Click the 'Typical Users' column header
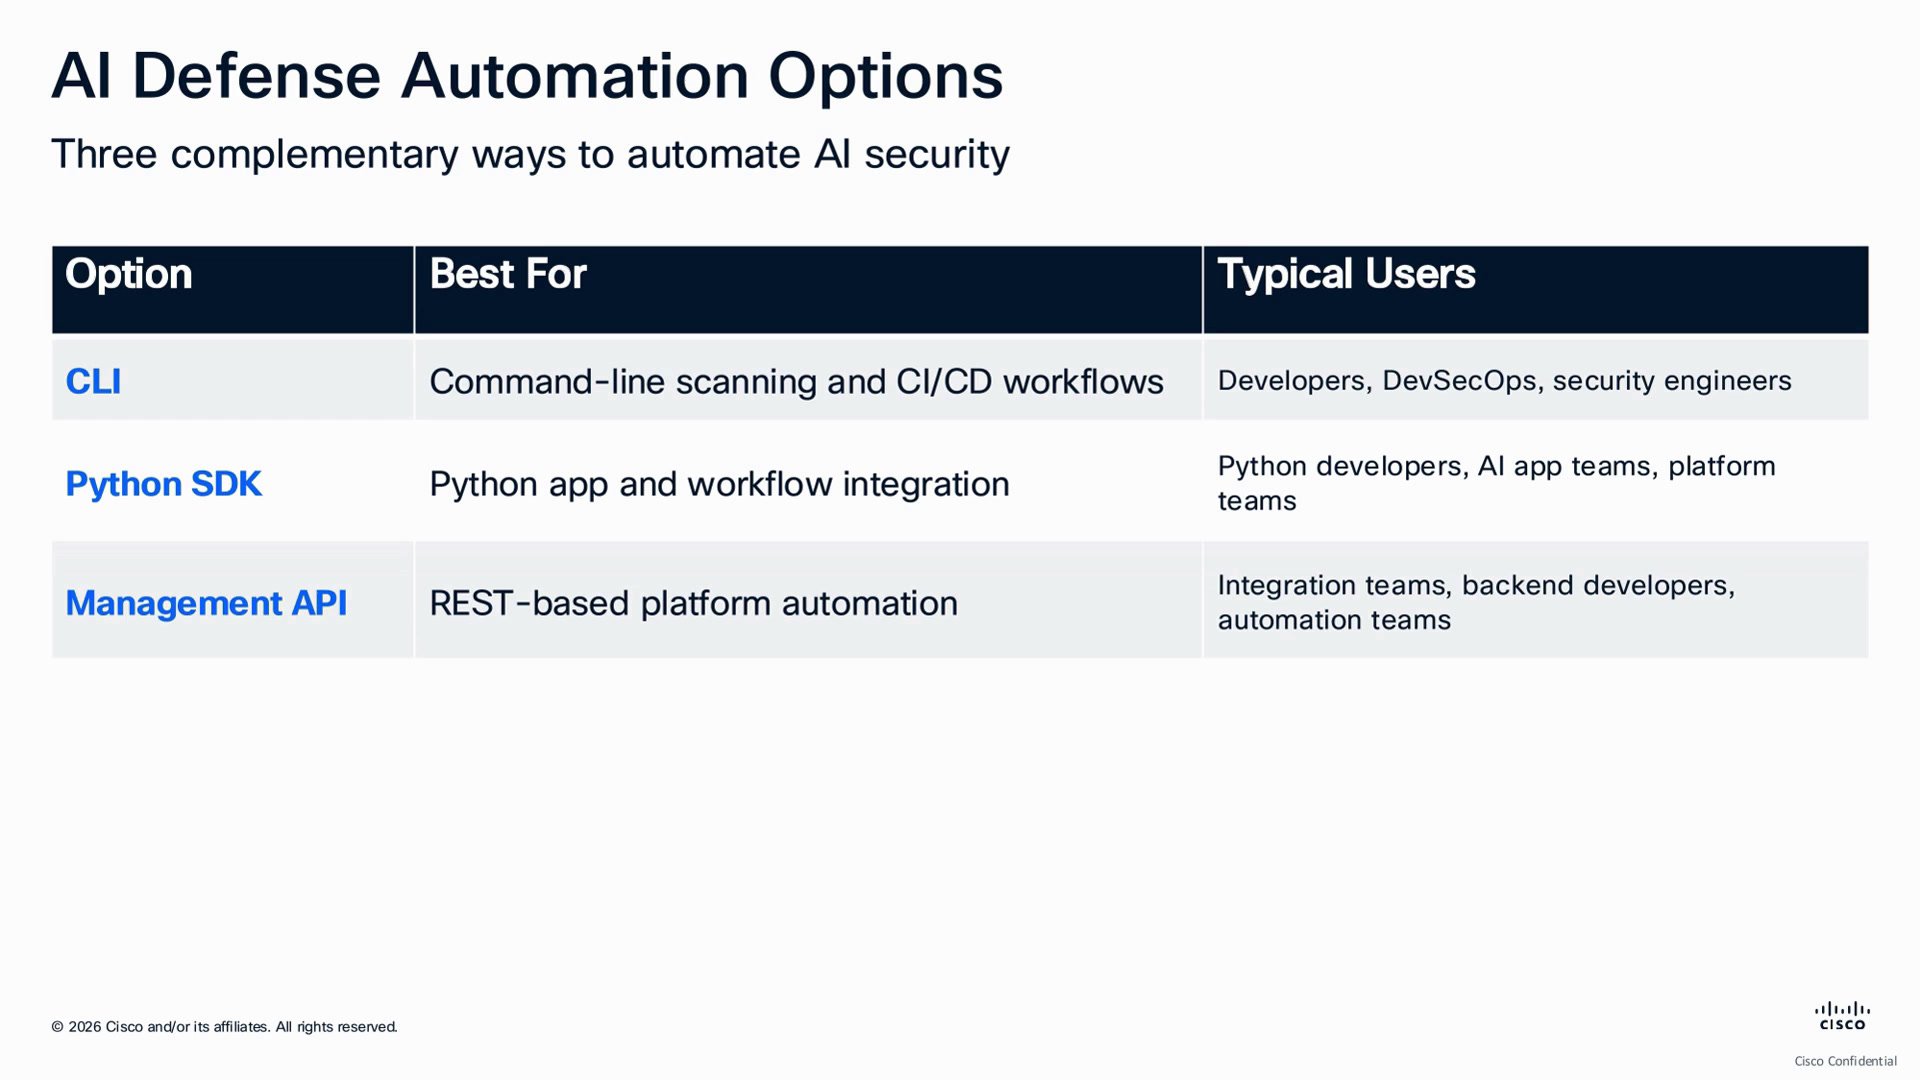Screen dimensions: 1920x1080 coord(1536,289)
